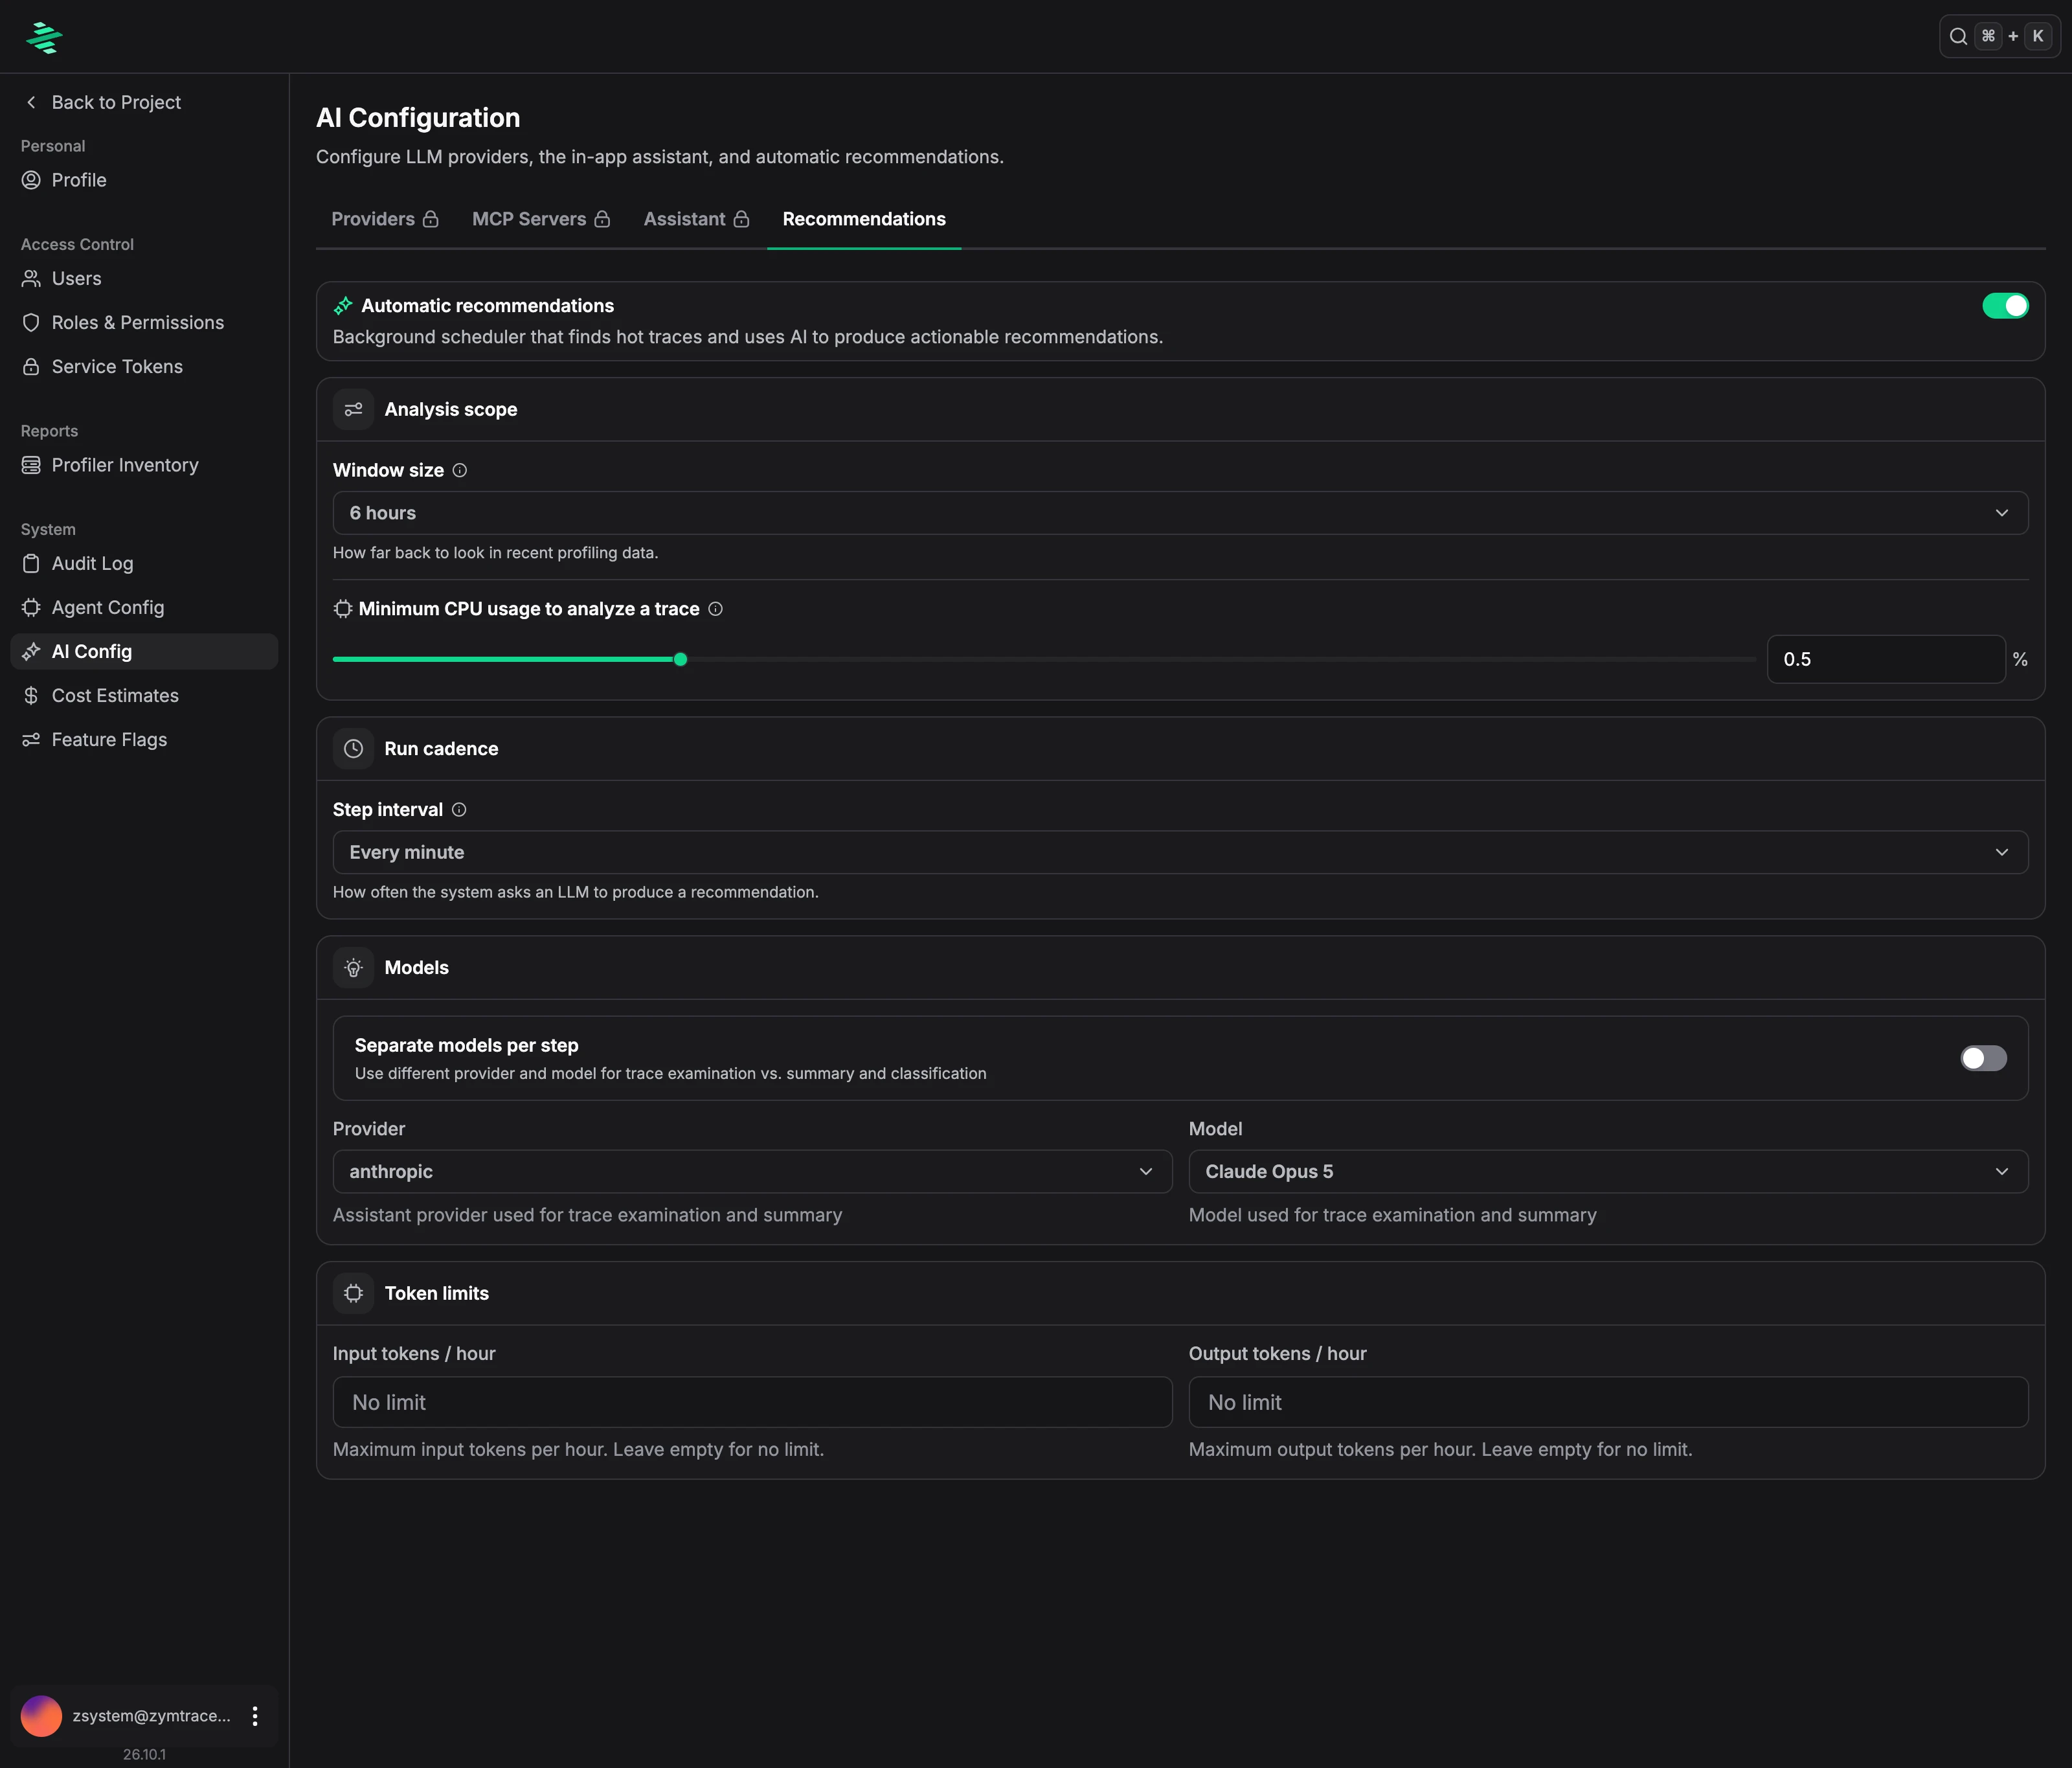2072x1768 pixels.
Task: Open search with the magnifier icon
Action: [1958, 37]
